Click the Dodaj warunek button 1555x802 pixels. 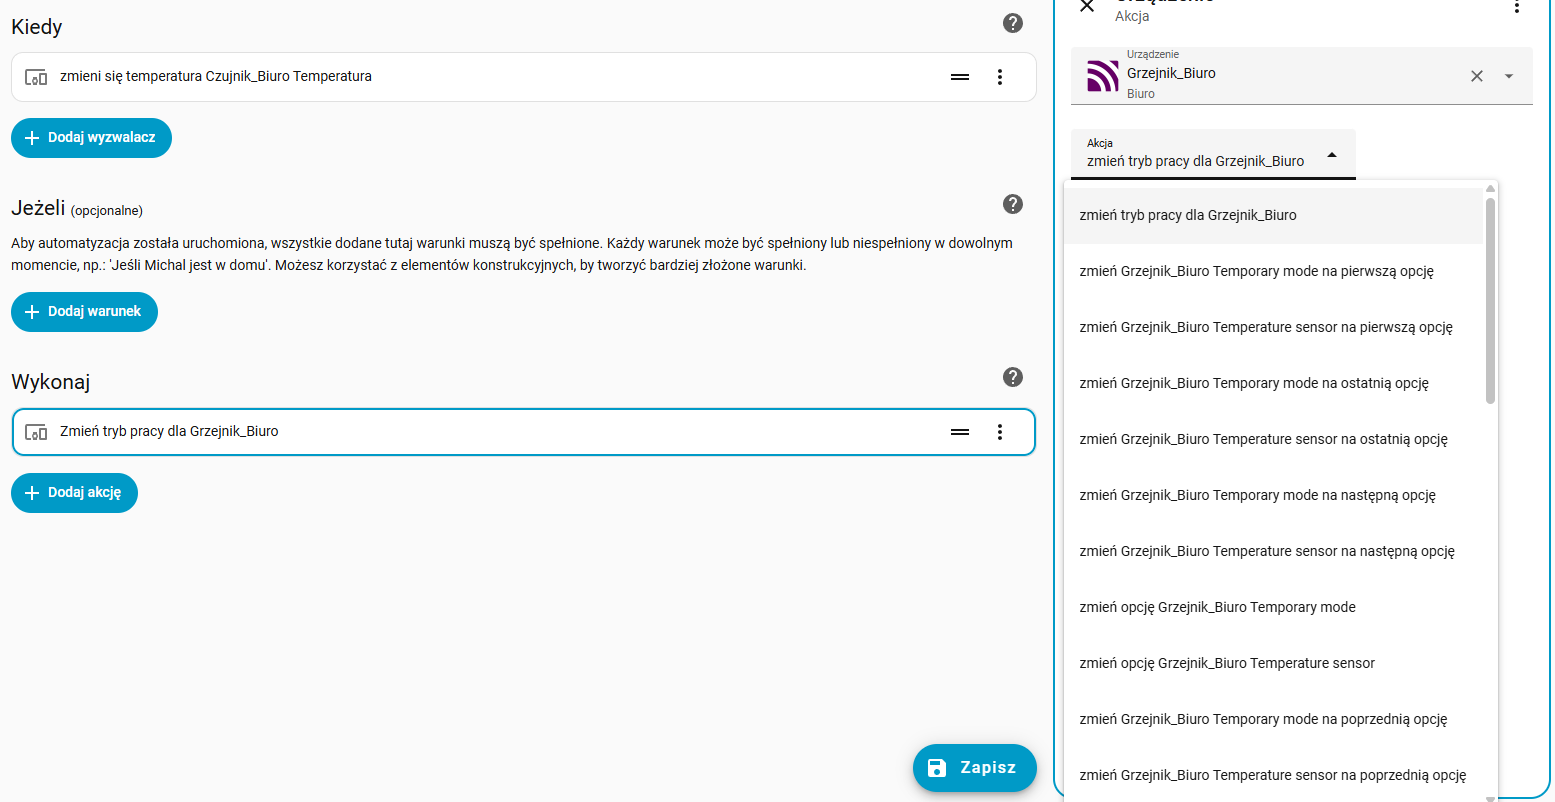click(x=84, y=312)
